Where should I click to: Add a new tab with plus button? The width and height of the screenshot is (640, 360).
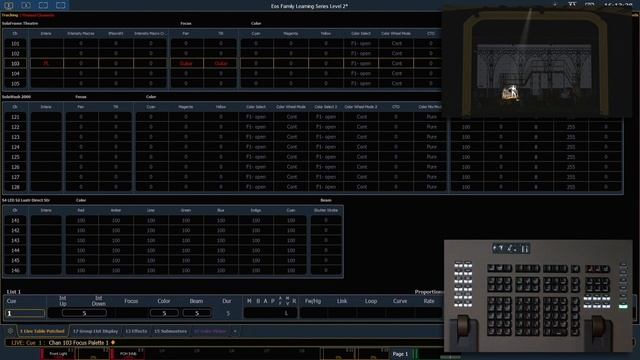pyautogui.click(x=235, y=331)
